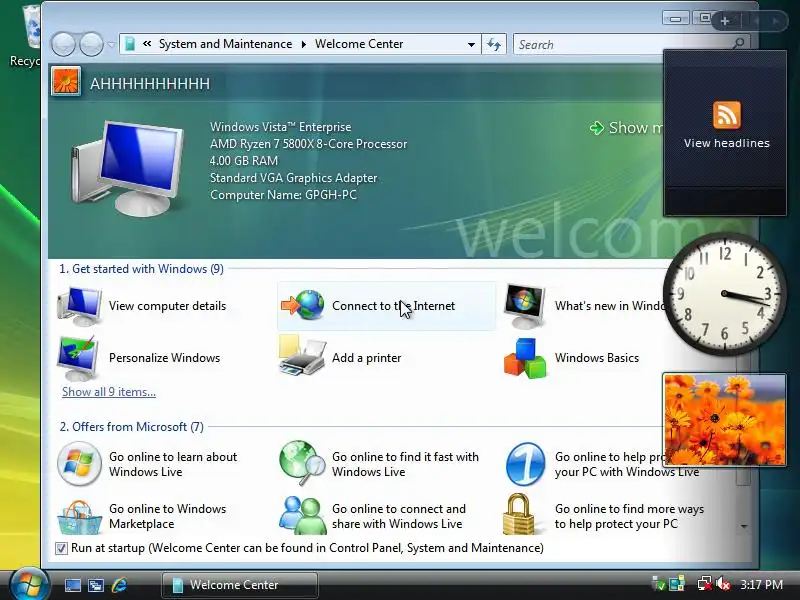Click the orange flowers slideshow gadget
This screenshot has height=600, width=800.
(724, 419)
